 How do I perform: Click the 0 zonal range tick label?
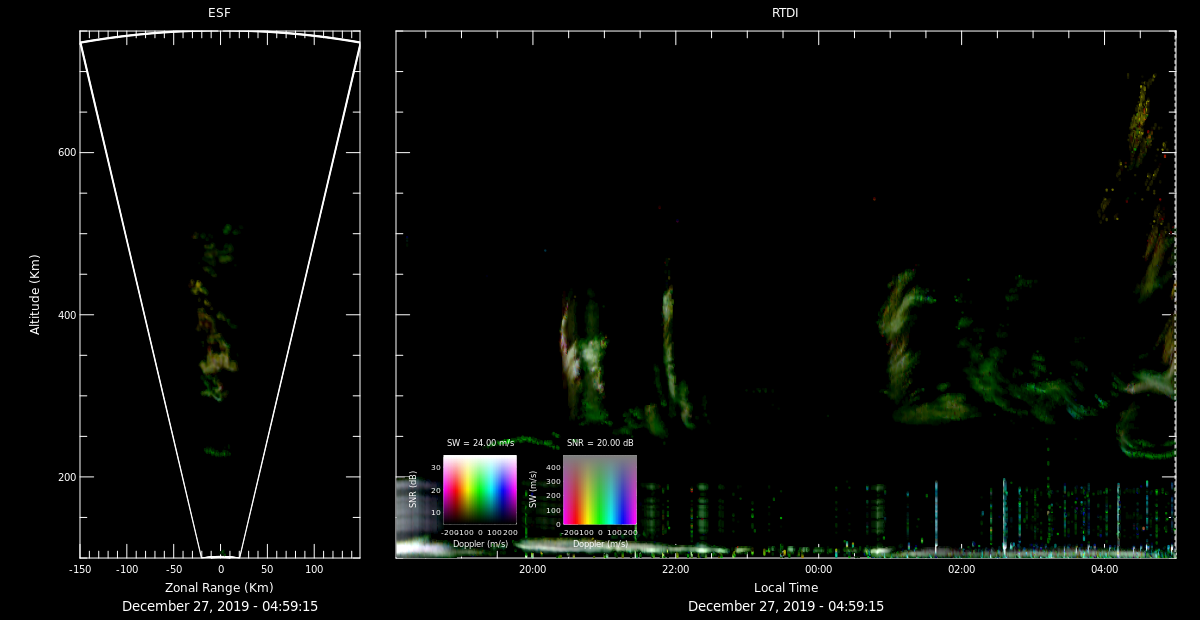[x=220, y=569]
